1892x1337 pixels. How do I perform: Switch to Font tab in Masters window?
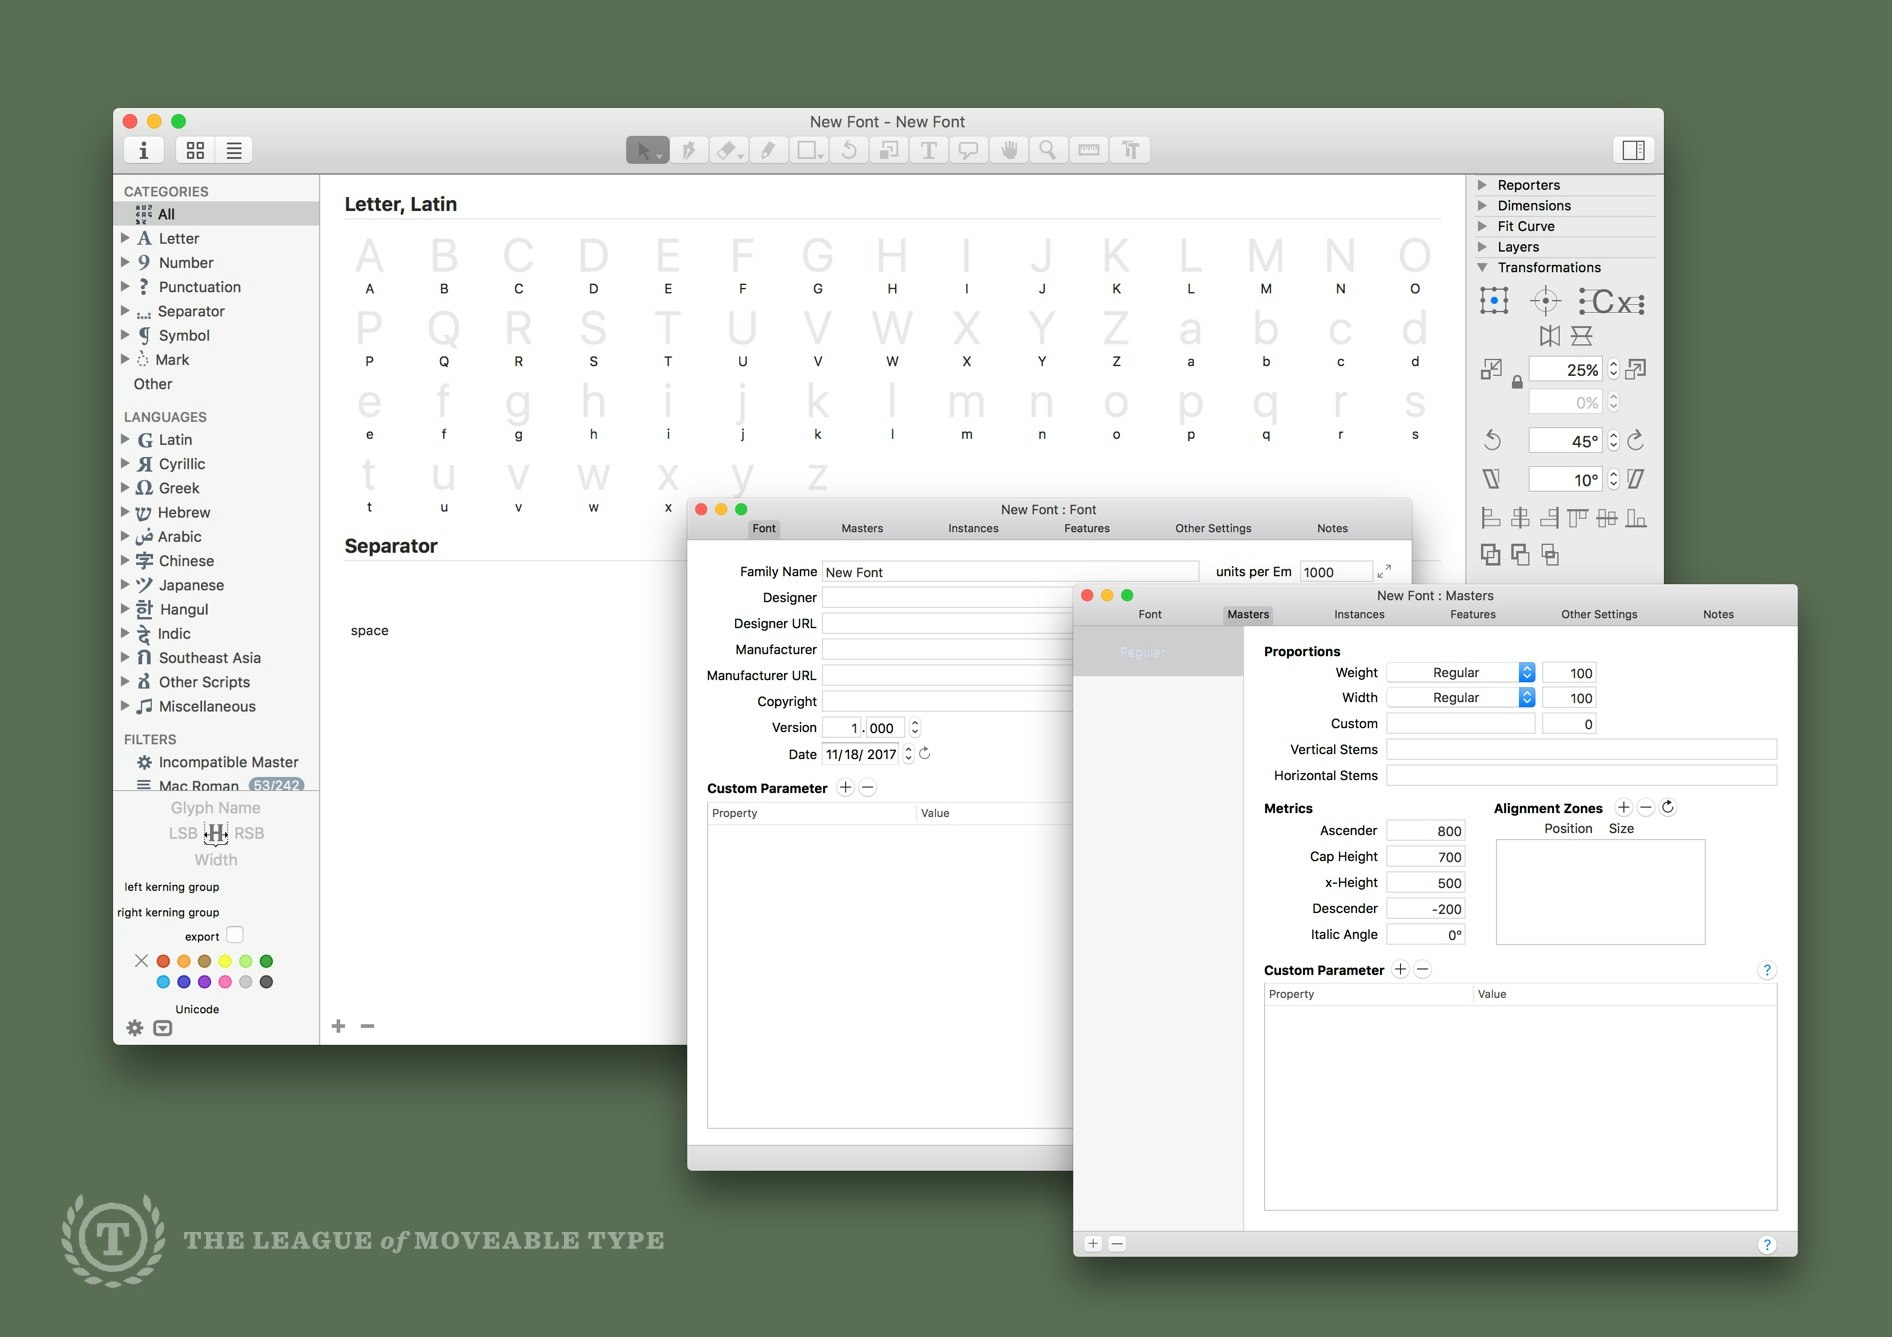(1150, 614)
